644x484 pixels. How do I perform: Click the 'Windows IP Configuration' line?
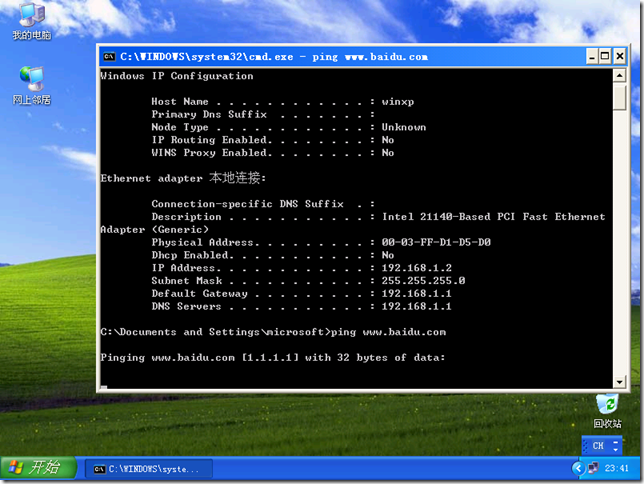point(177,76)
